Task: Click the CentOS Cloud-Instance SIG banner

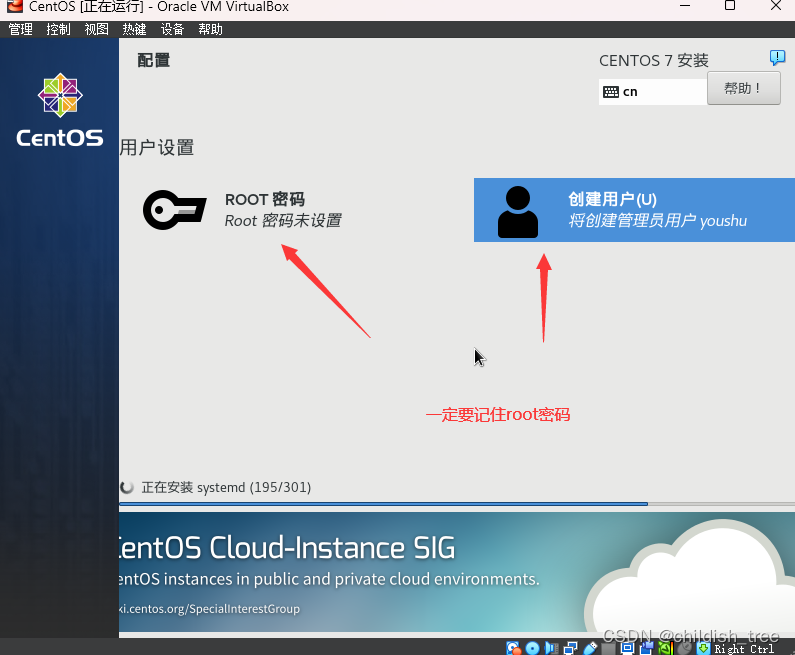Action: (457, 572)
